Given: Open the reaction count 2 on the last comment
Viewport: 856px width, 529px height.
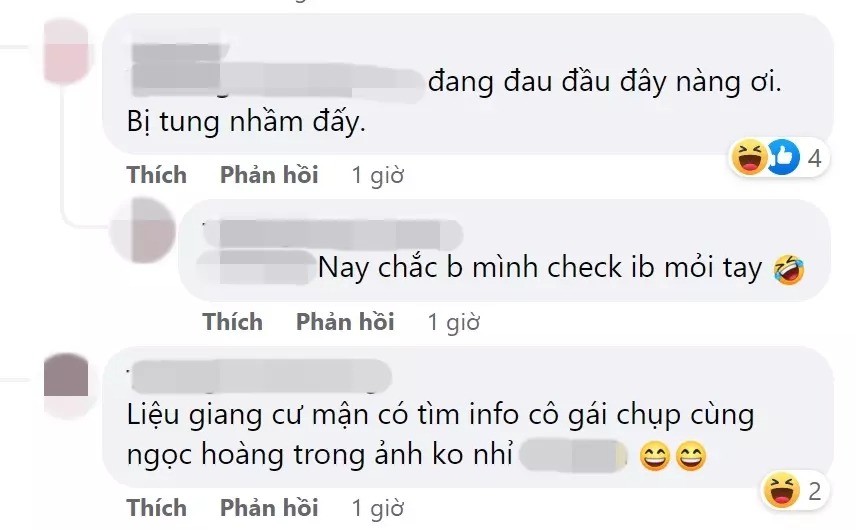Looking at the screenshot, I should (815, 491).
